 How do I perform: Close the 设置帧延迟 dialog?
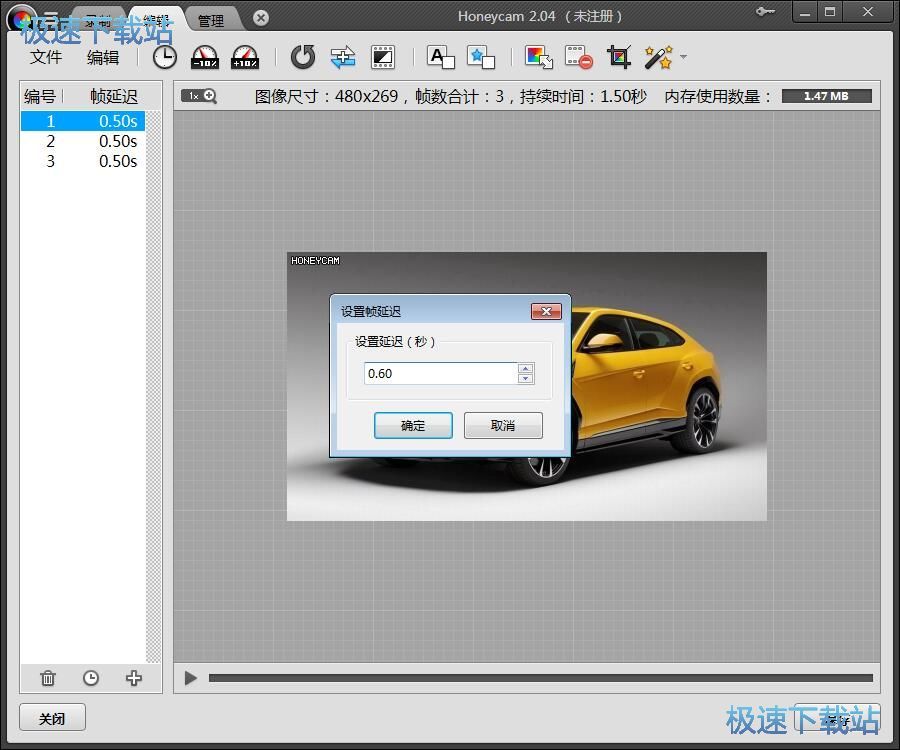546,312
